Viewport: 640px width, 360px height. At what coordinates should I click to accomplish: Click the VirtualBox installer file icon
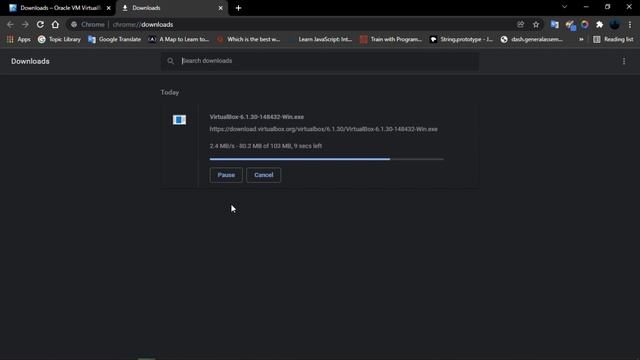pos(179,120)
